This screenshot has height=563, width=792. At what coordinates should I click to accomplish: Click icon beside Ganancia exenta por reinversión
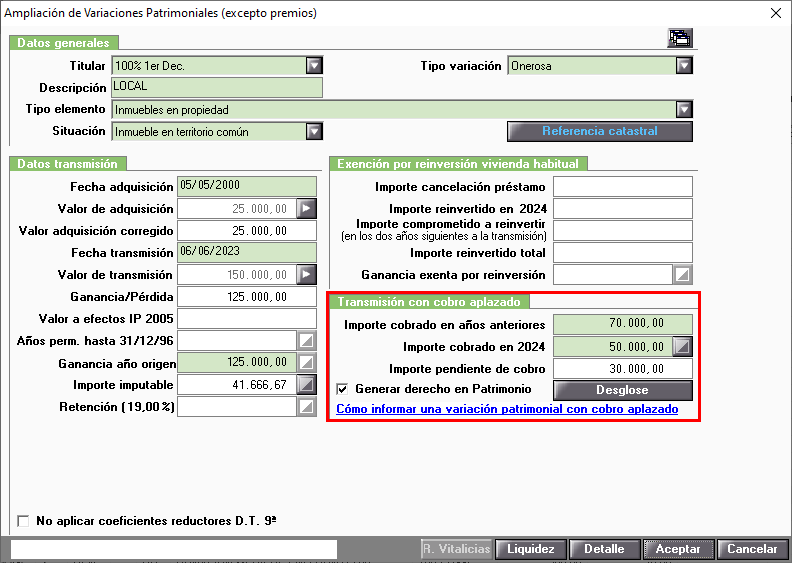point(683,275)
